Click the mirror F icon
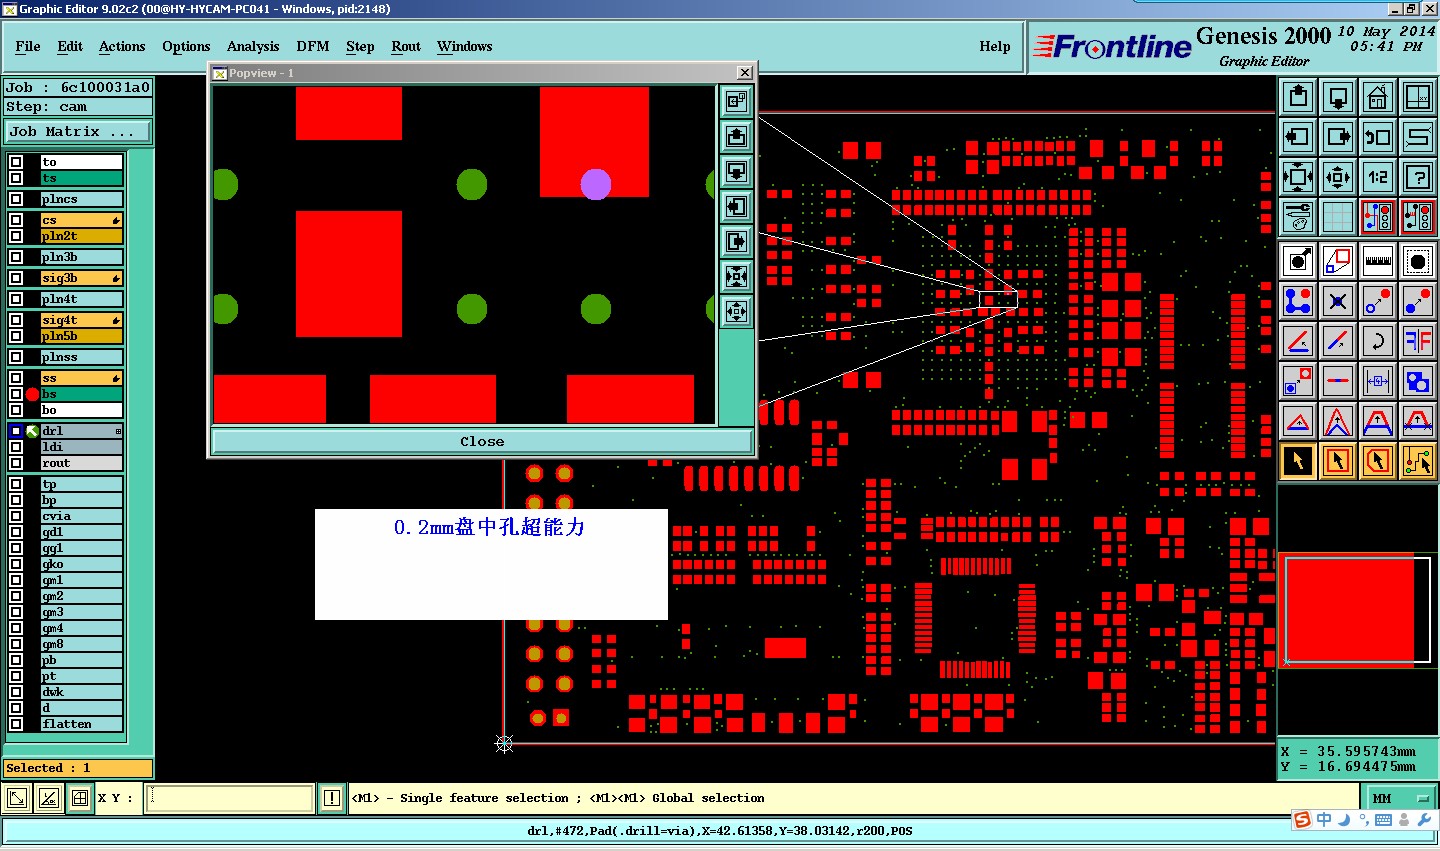This screenshot has height=851, width=1440. click(x=1418, y=341)
